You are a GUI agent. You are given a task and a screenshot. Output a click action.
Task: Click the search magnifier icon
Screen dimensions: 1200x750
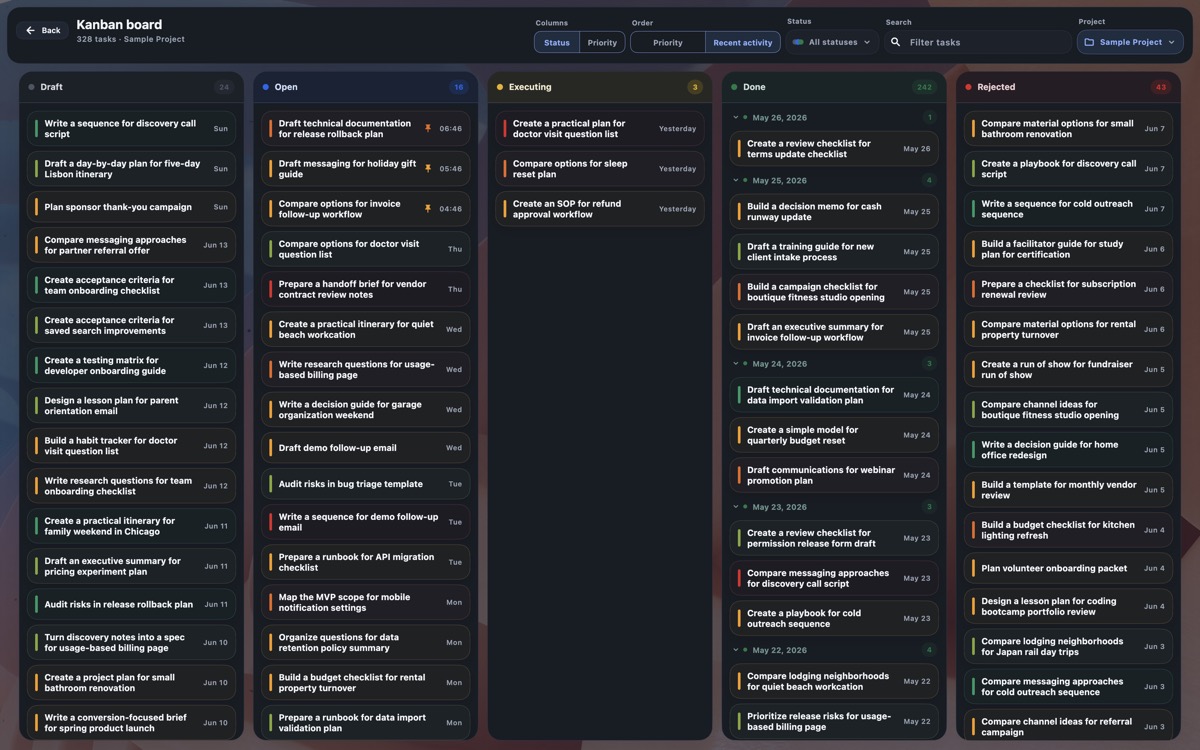(x=895, y=42)
